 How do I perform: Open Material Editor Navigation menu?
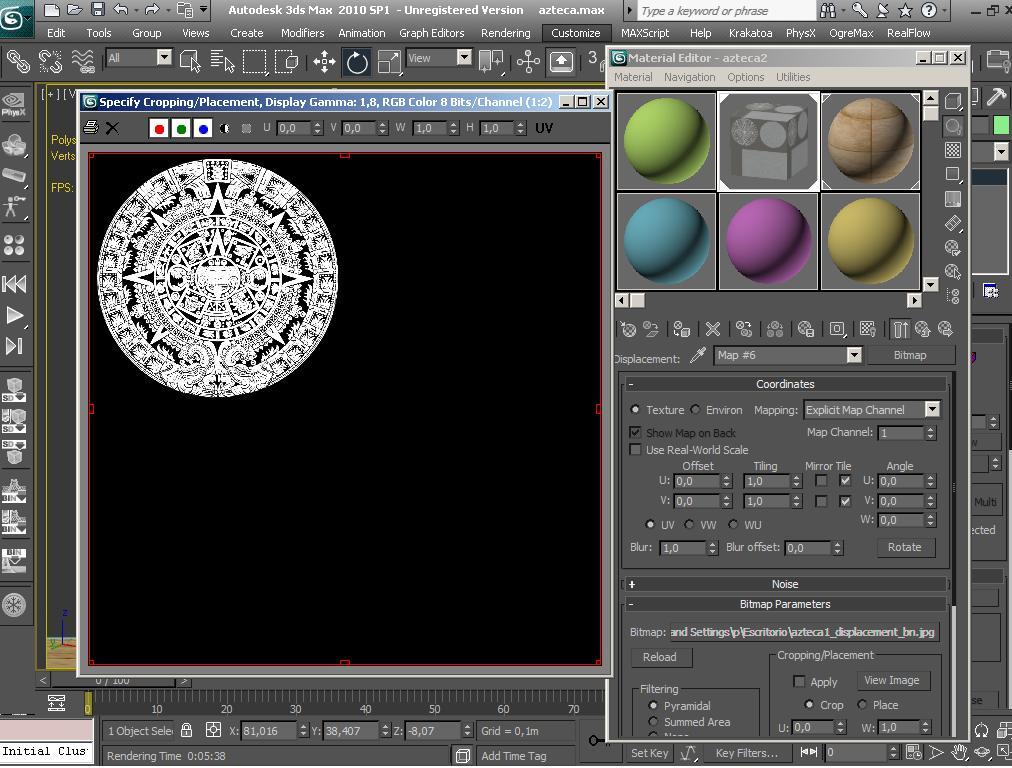(689, 77)
